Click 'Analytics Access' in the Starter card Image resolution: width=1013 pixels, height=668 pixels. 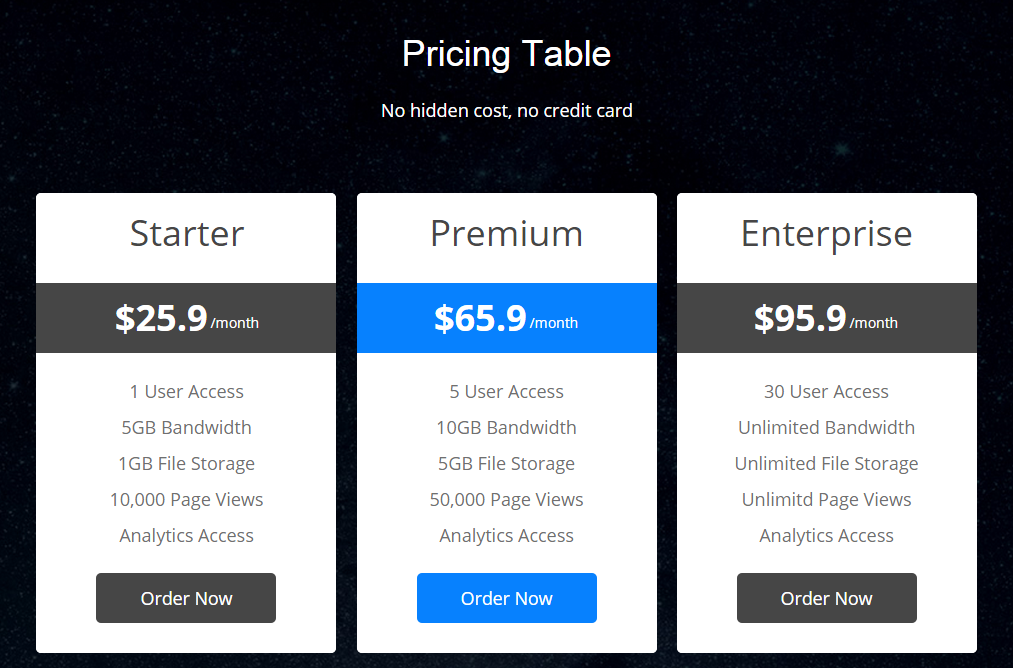[x=186, y=536]
